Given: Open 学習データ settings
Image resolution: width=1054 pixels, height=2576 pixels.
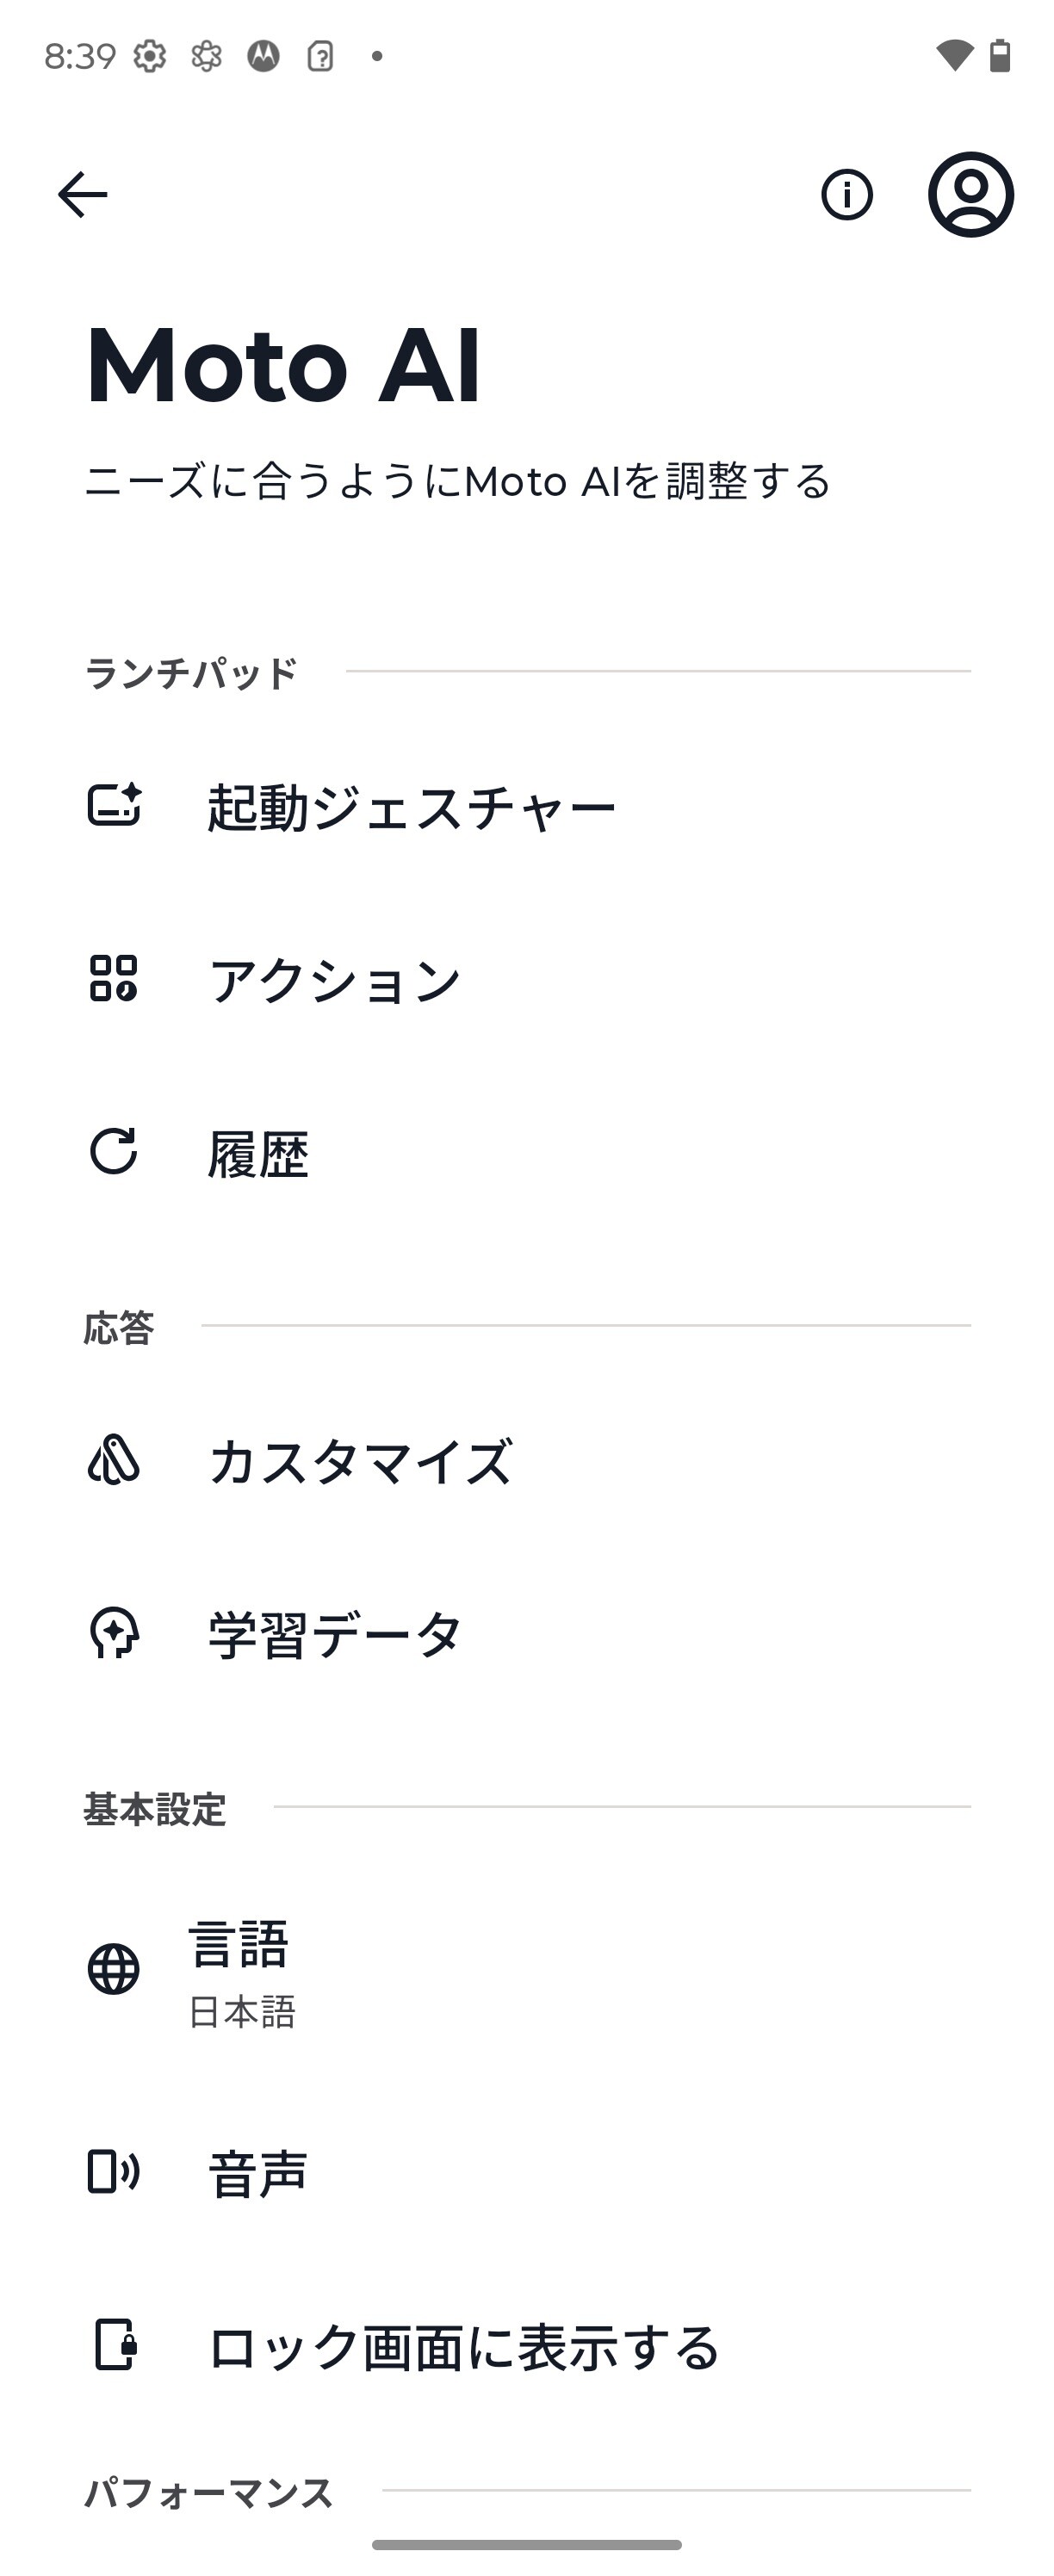Looking at the screenshot, I should tap(335, 1634).
